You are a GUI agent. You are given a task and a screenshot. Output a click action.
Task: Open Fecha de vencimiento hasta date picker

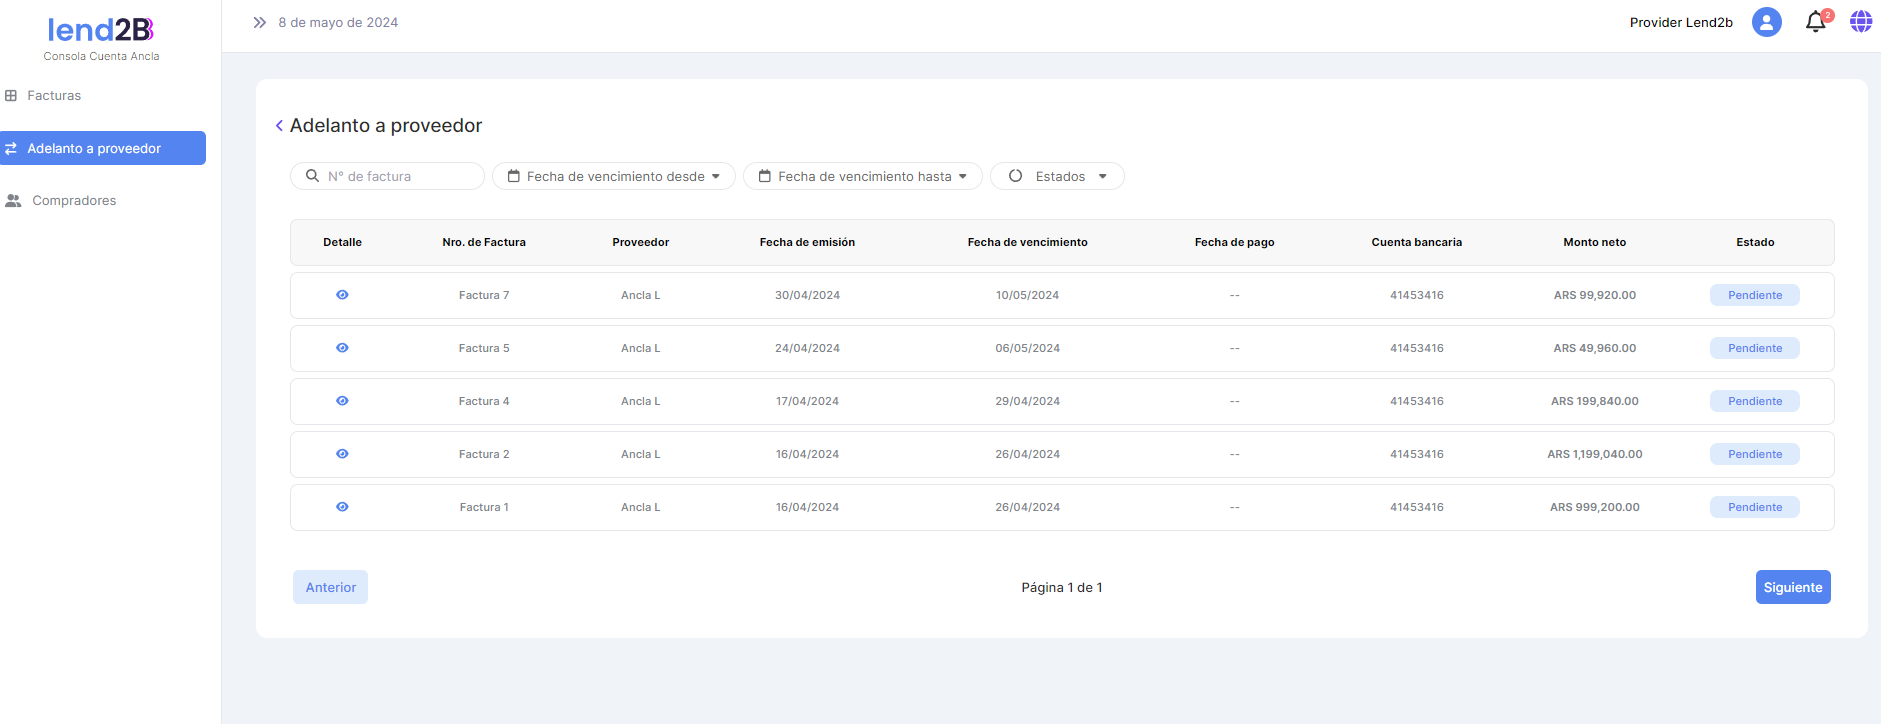click(862, 176)
